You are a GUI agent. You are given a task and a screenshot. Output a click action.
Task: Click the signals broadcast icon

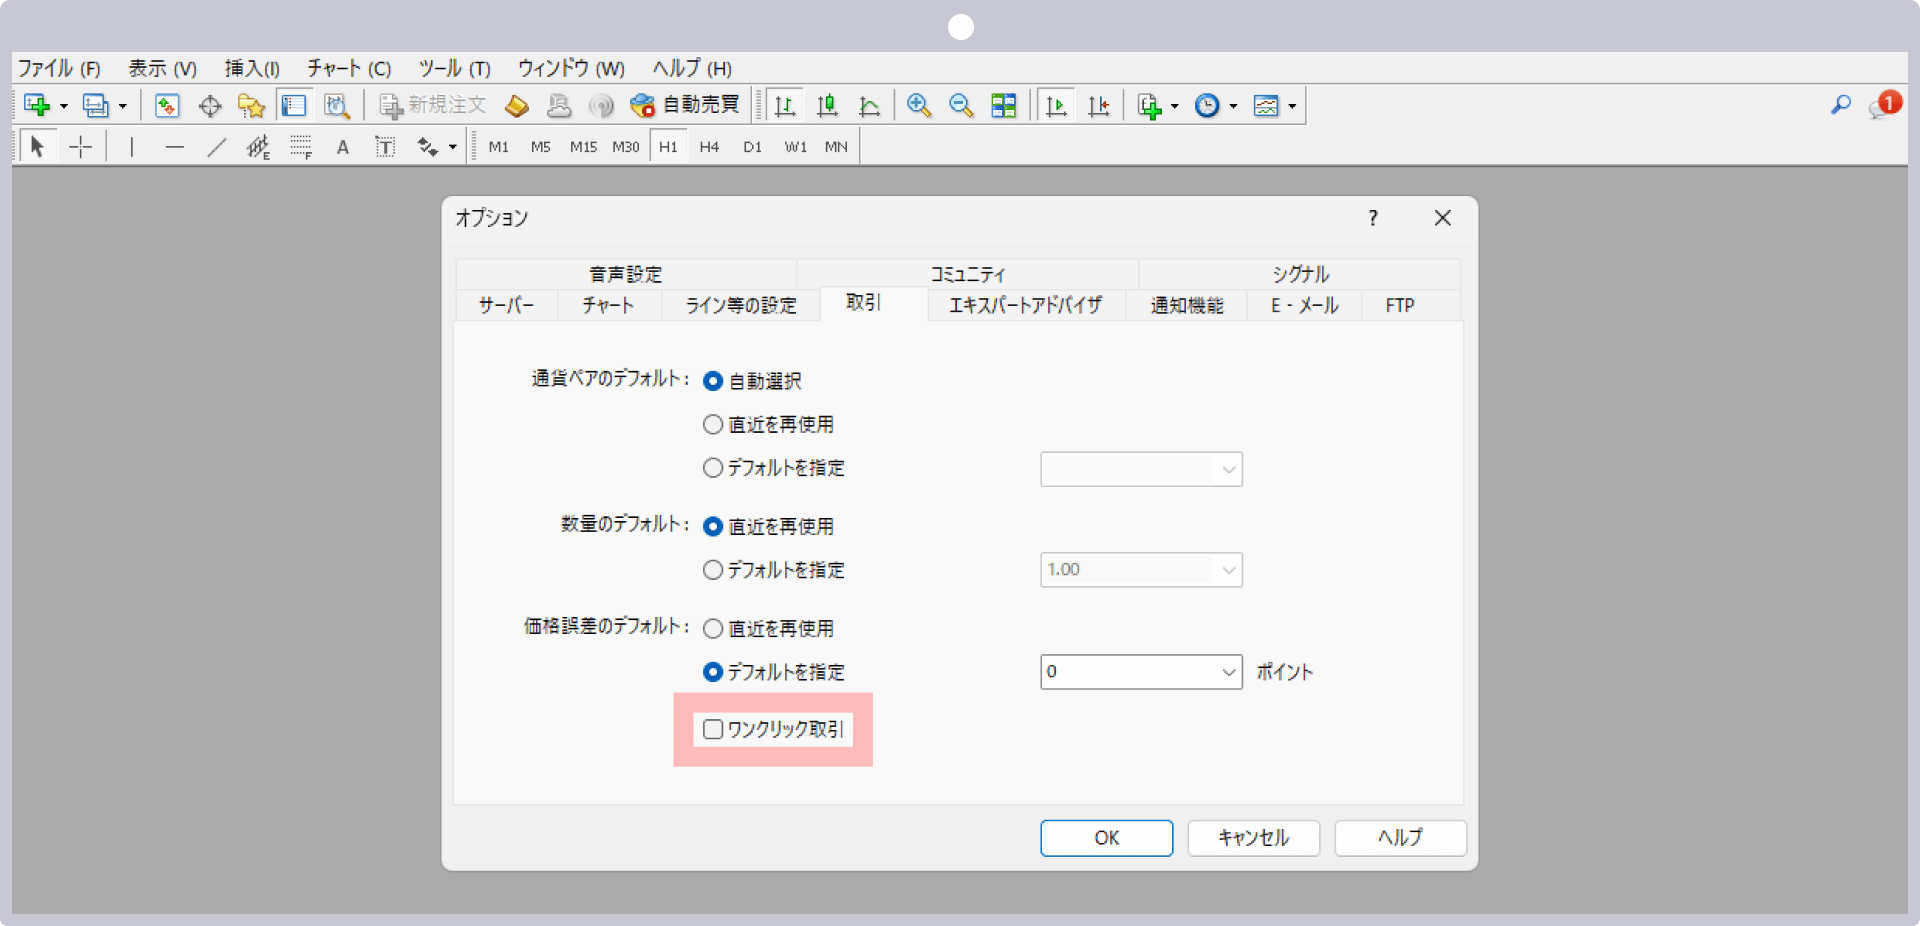click(601, 105)
